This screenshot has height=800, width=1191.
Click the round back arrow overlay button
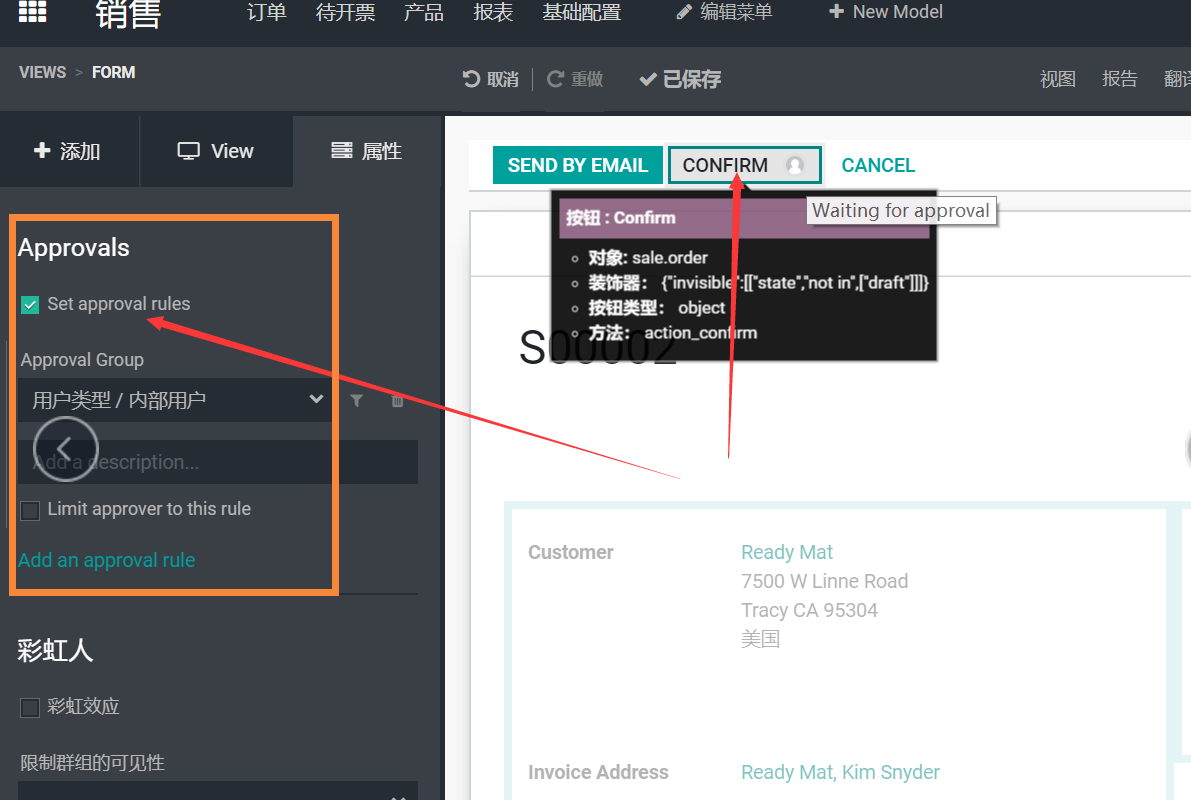point(65,448)
